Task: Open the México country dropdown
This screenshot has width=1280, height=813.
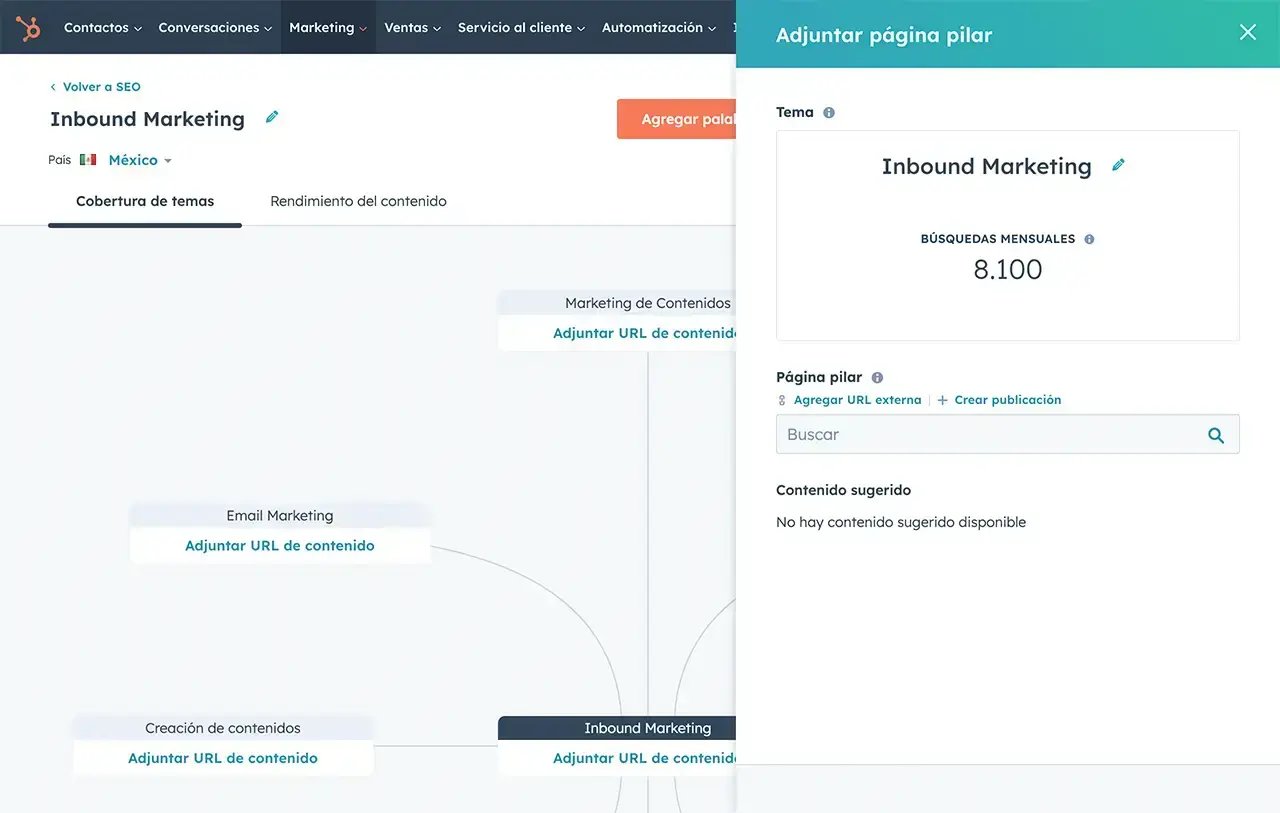Action: 139,160
